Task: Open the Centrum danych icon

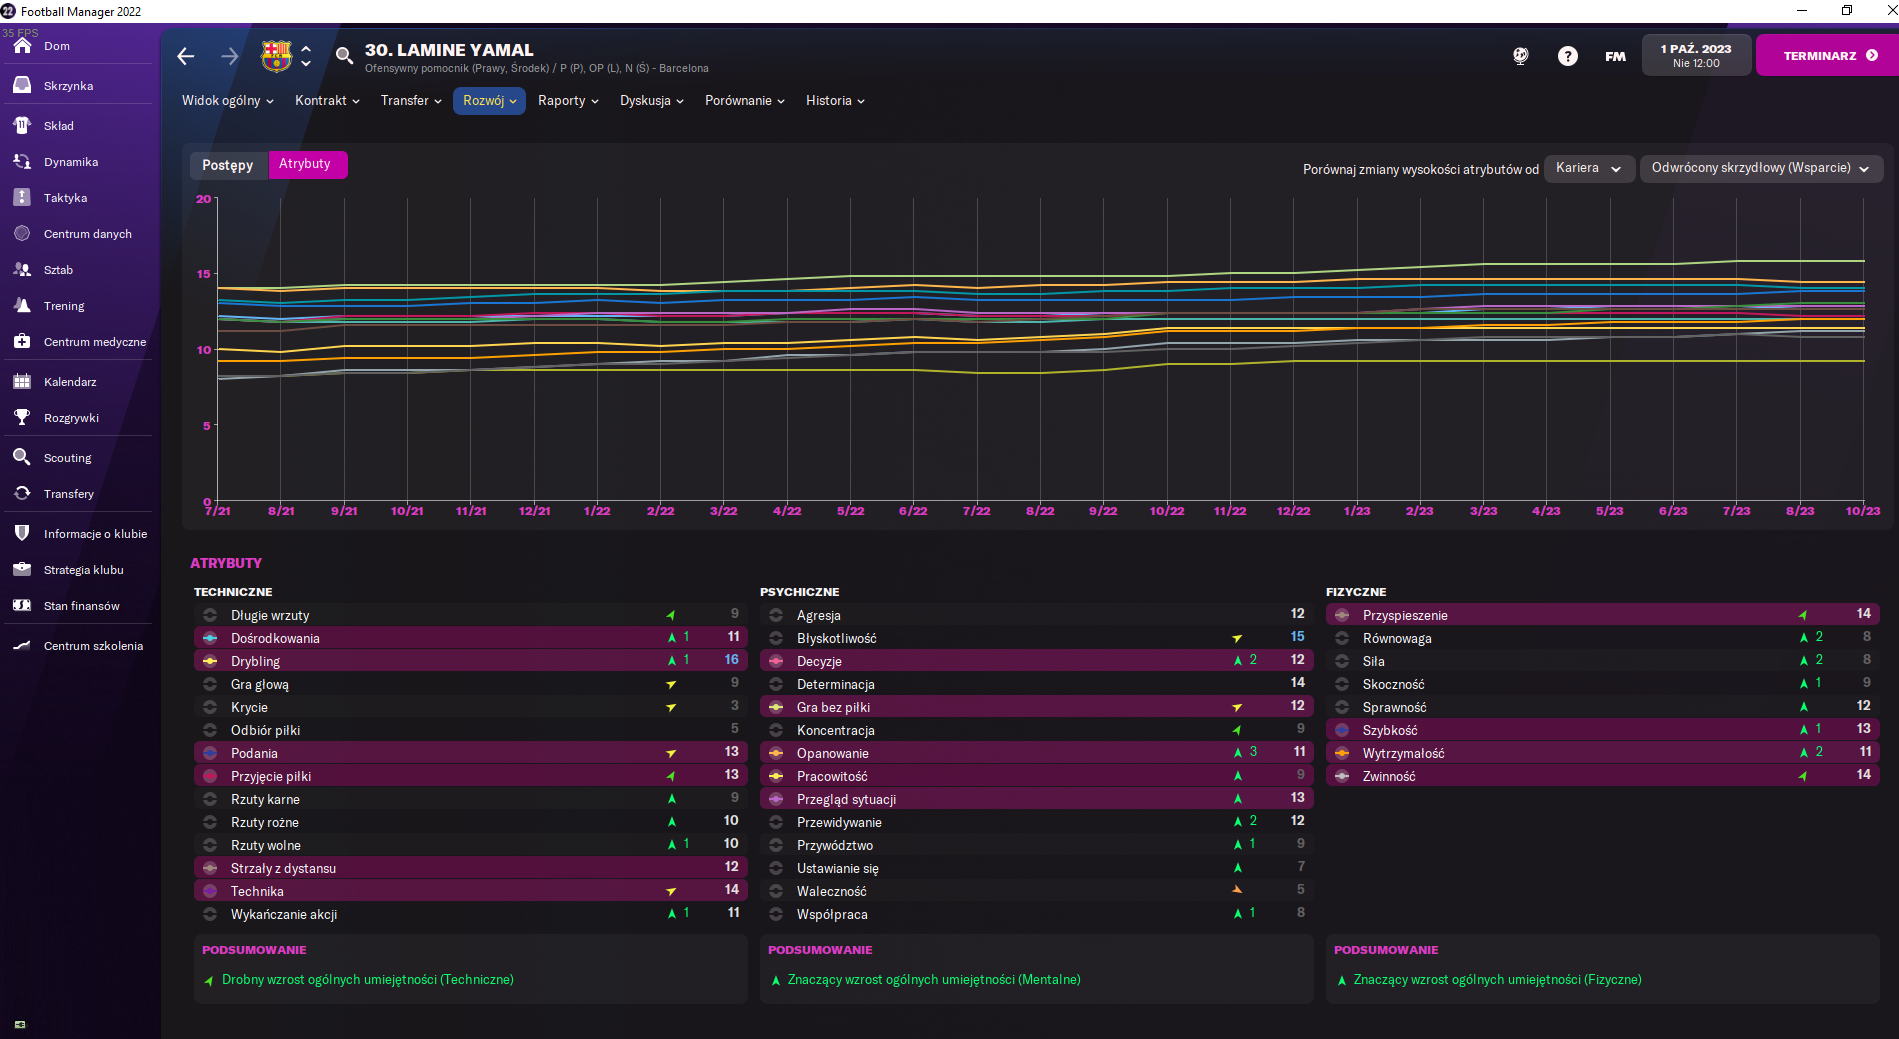Action: pyautogui.click(x=22, y=234)
